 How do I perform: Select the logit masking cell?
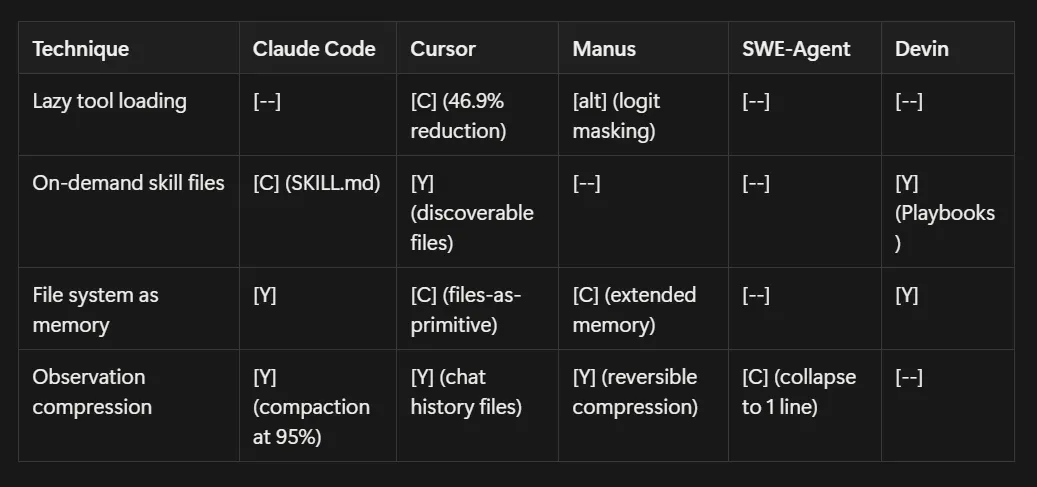tap(616, 114)
